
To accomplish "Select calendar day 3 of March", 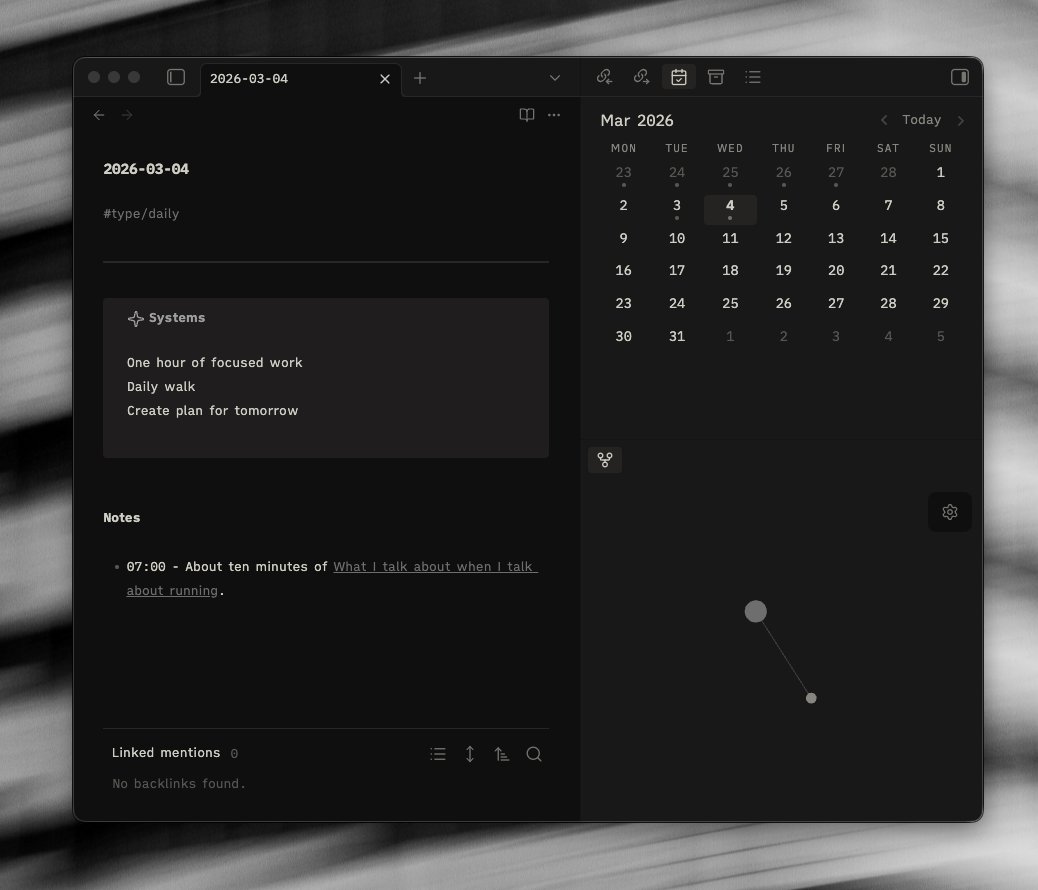I will point(677,209).
